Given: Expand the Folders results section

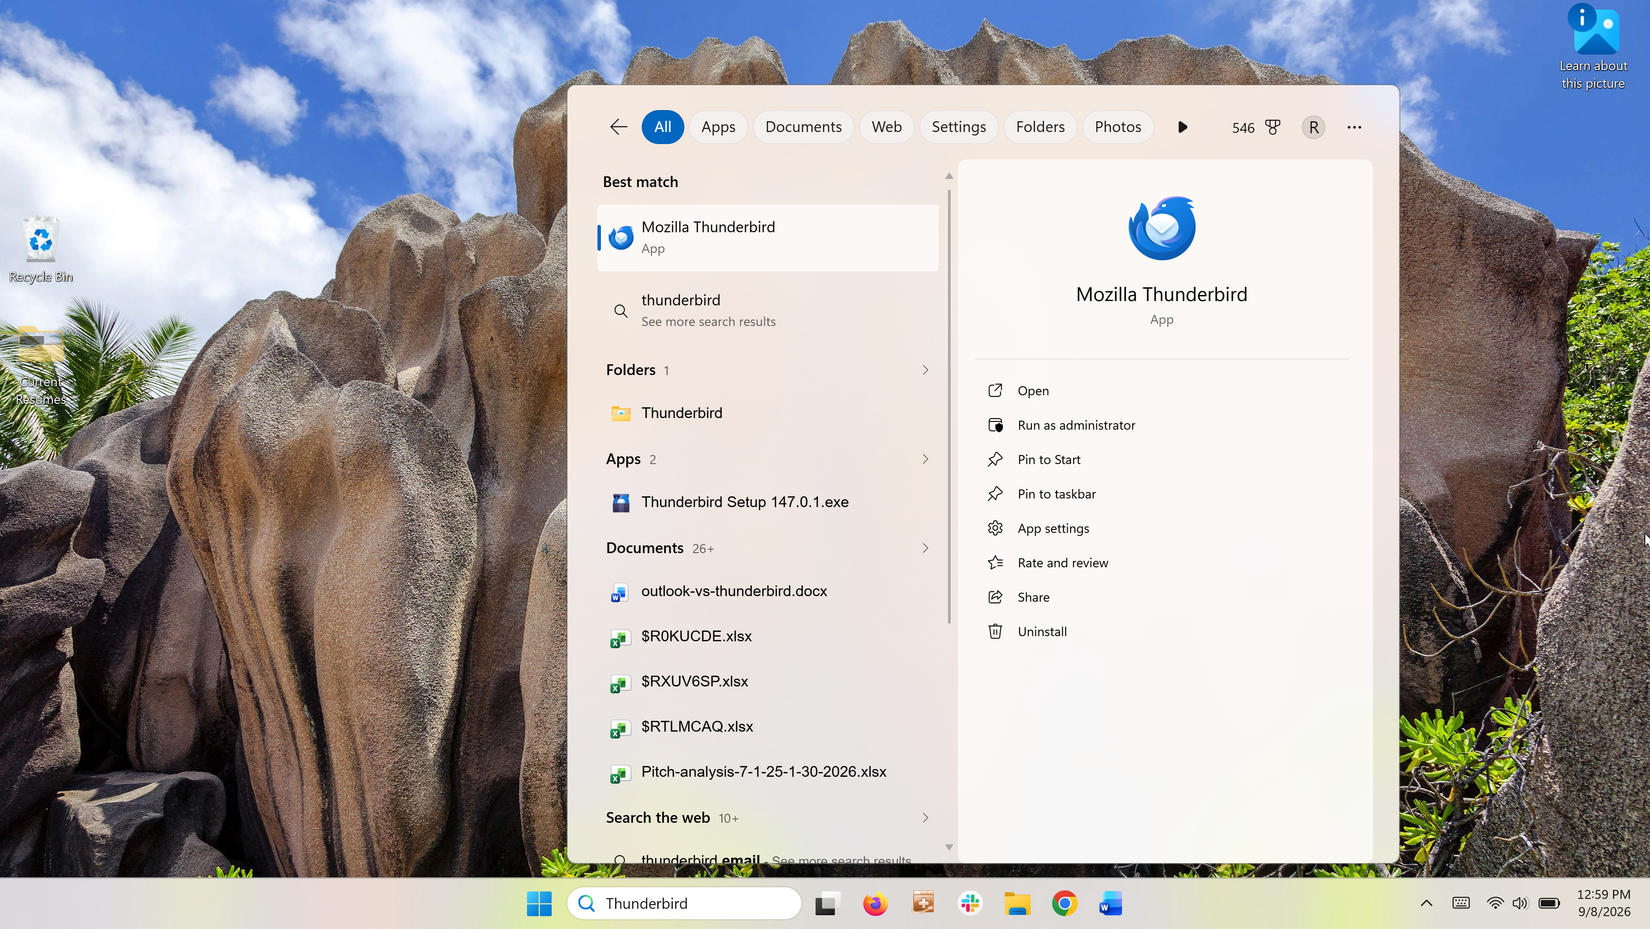Looking at the screenshot, I should pos(925,370).
